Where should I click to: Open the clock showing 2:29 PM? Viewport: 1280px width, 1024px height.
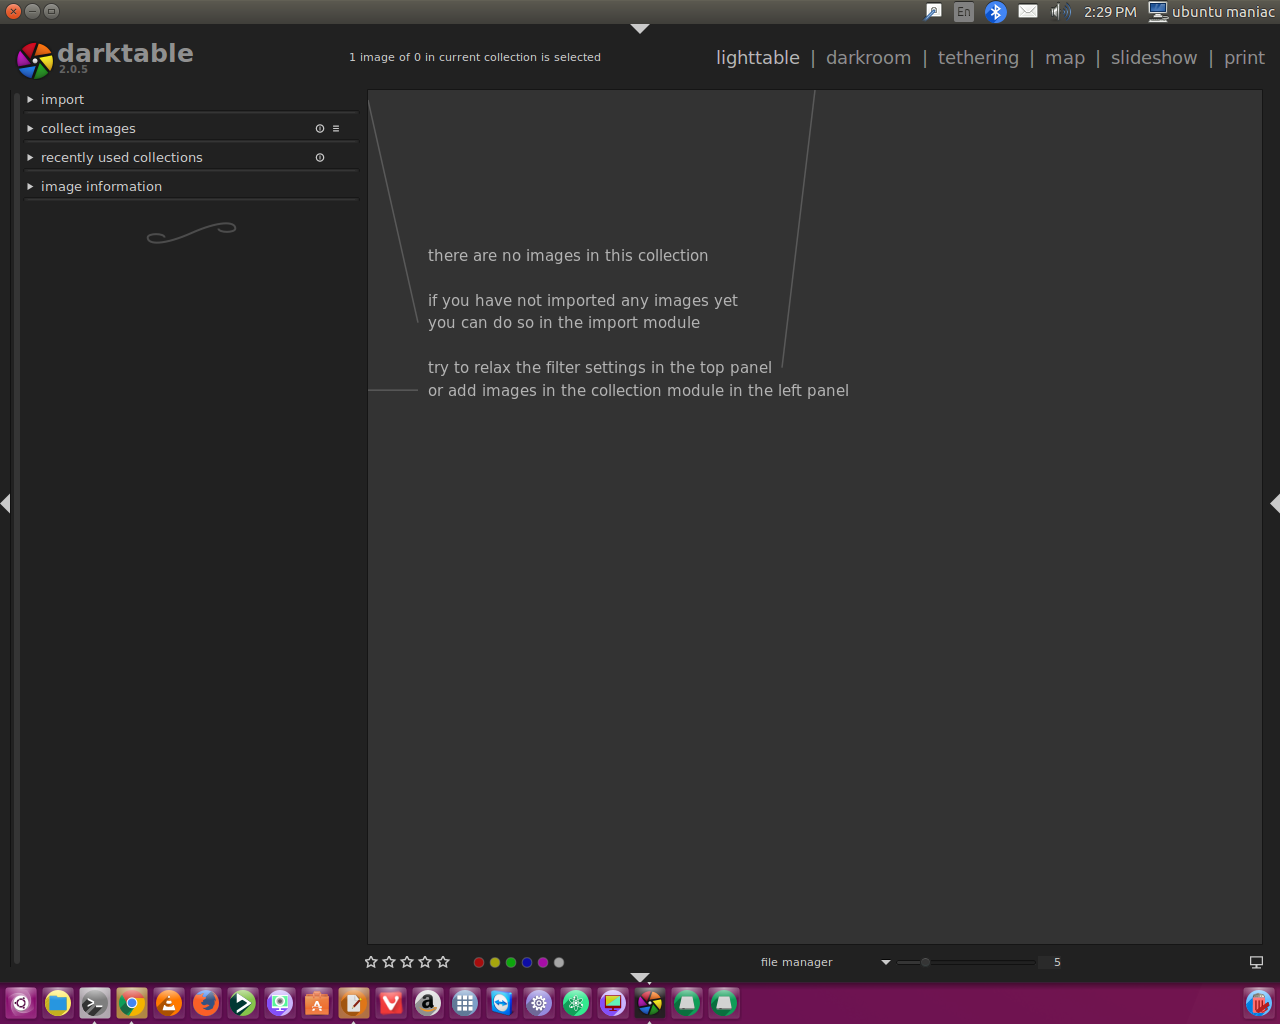1110,12
